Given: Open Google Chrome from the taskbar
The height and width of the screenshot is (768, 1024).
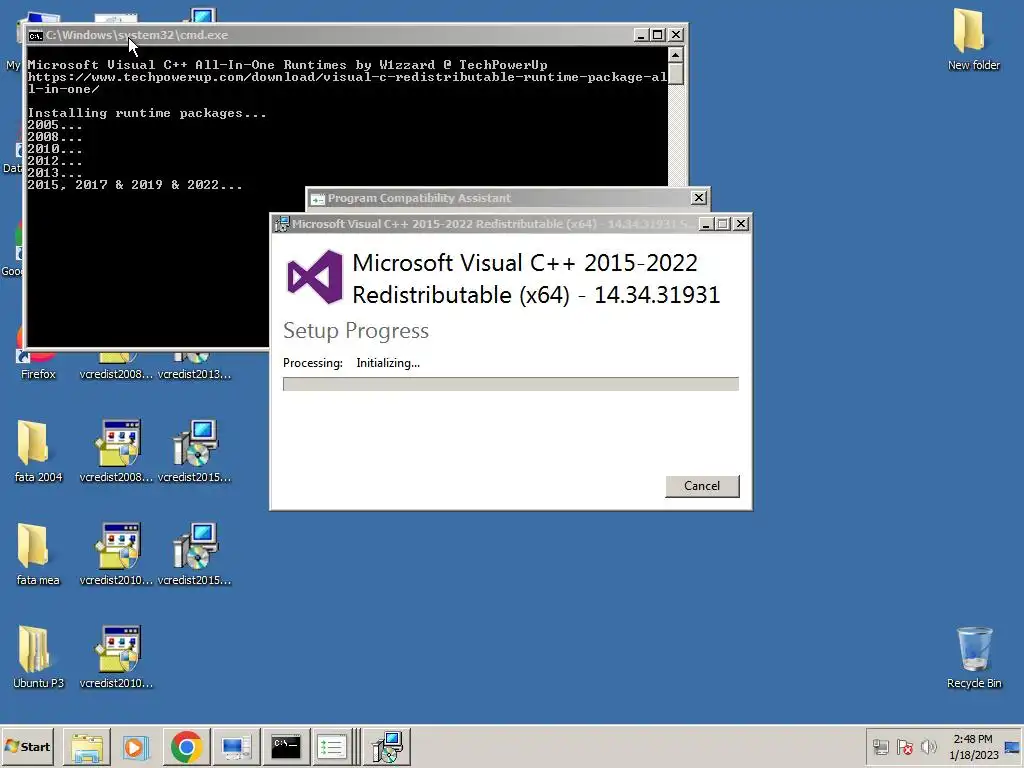Looking at the screenshot, I should [186, 747].
